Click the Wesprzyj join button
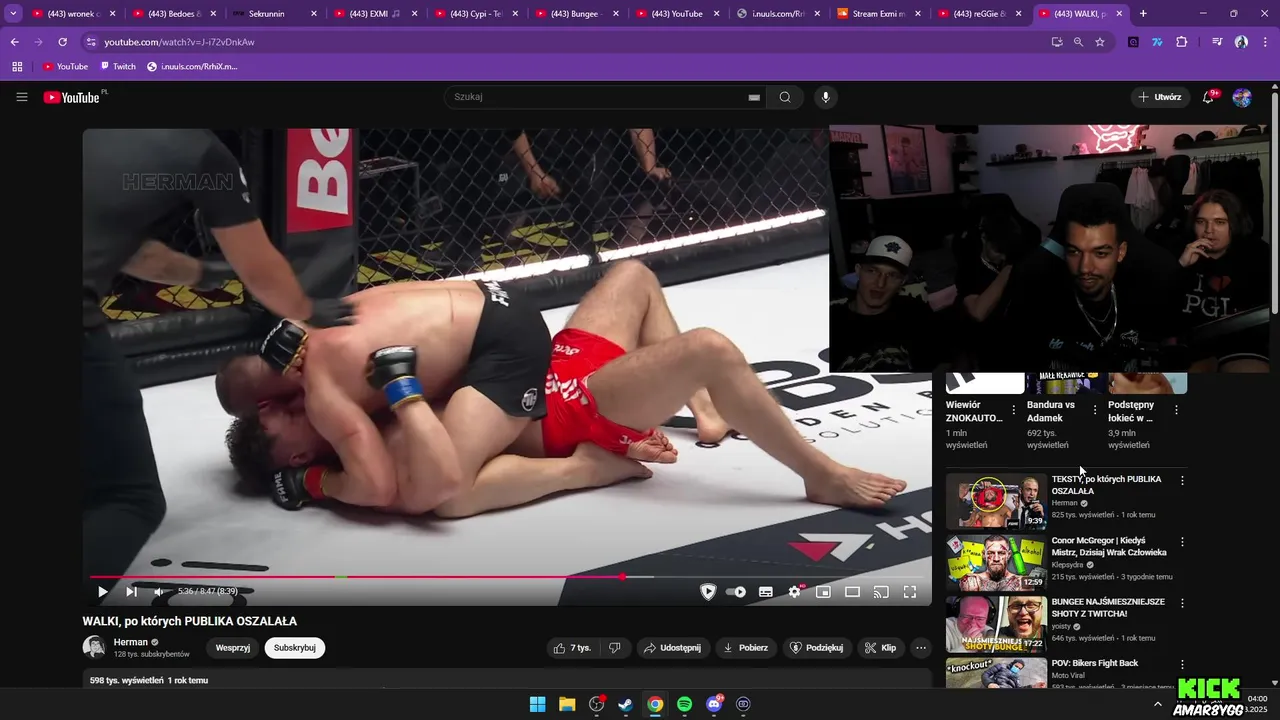1280x720 pixels. coord(233,648)
